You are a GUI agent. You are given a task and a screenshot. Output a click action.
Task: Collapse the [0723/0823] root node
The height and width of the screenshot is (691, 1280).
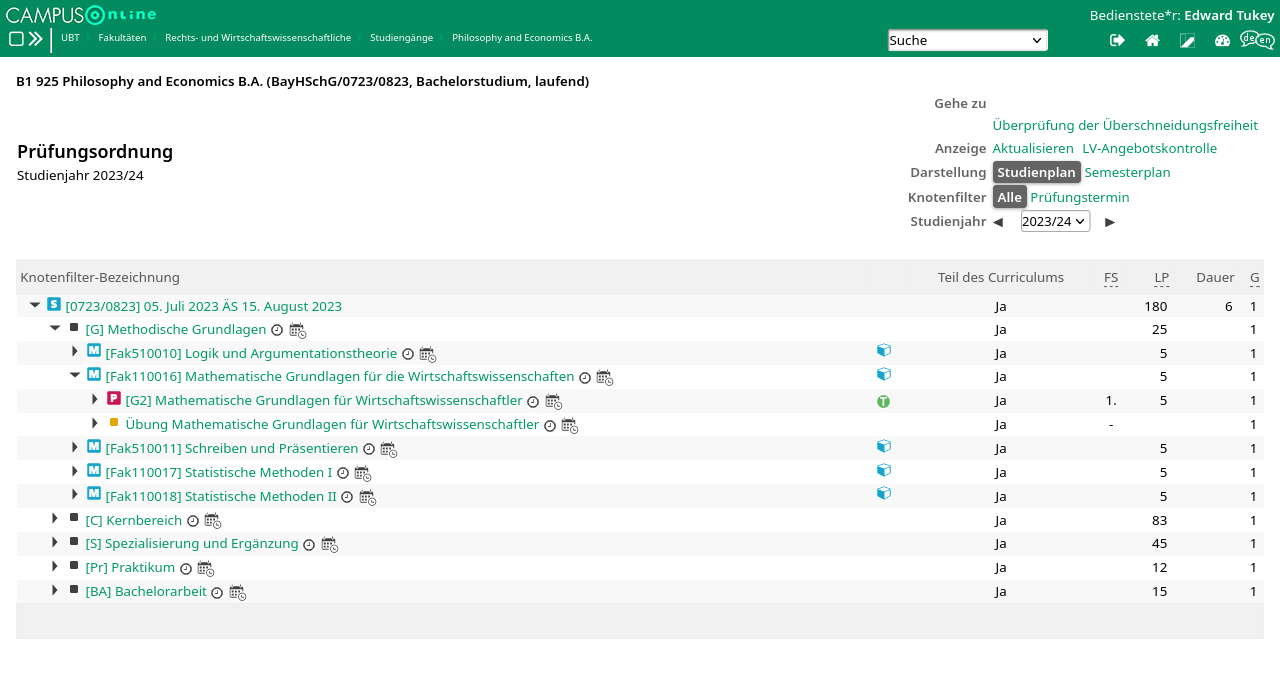35,305
